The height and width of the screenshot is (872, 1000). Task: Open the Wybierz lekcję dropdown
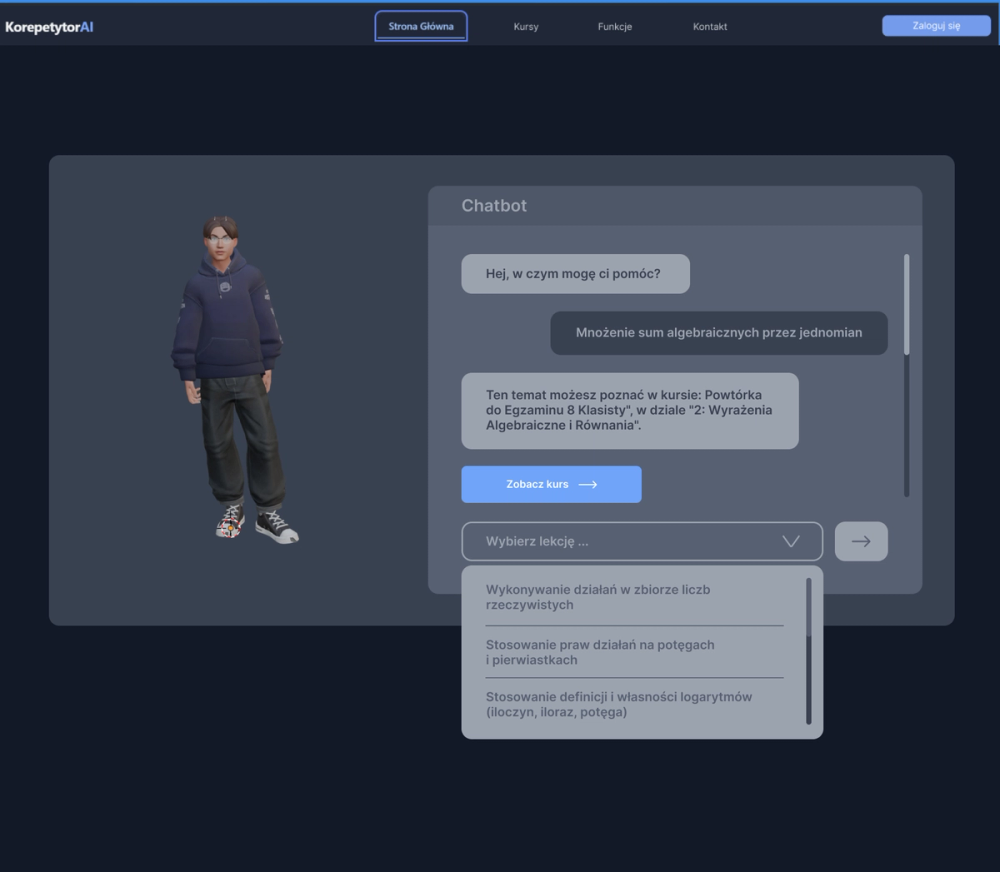tap(640, 541)
